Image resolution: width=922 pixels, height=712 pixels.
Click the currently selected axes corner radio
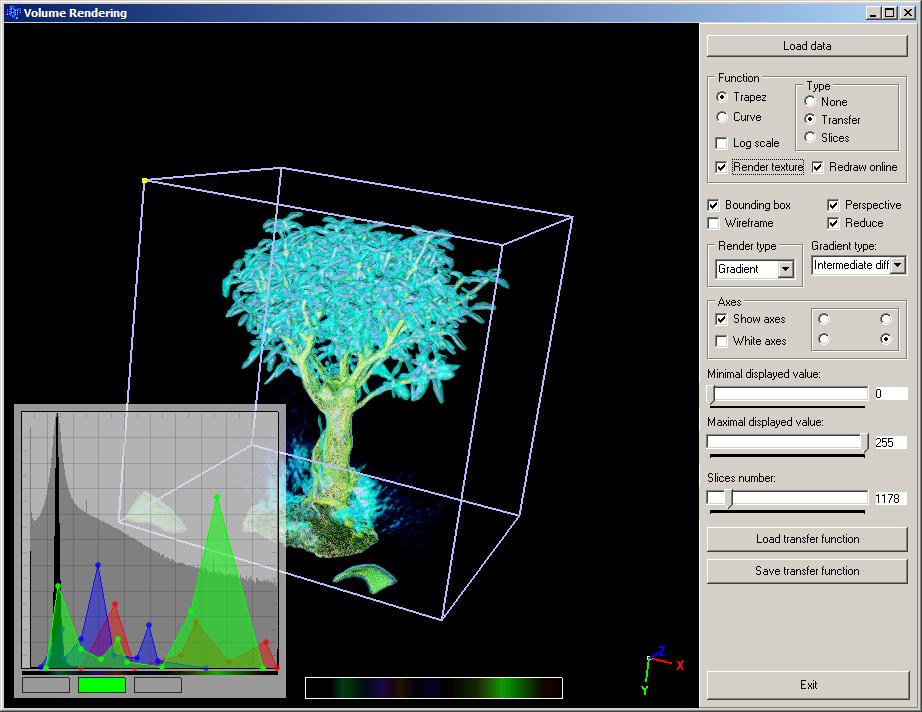pyautogui.click(x=886, y=339)
